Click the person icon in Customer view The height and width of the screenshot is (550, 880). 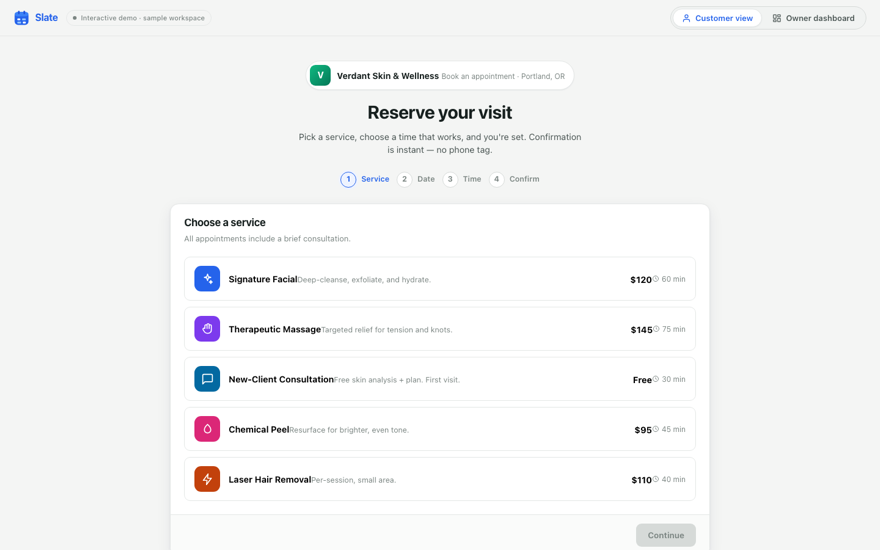pyautogui.click(x=686, y=18)
